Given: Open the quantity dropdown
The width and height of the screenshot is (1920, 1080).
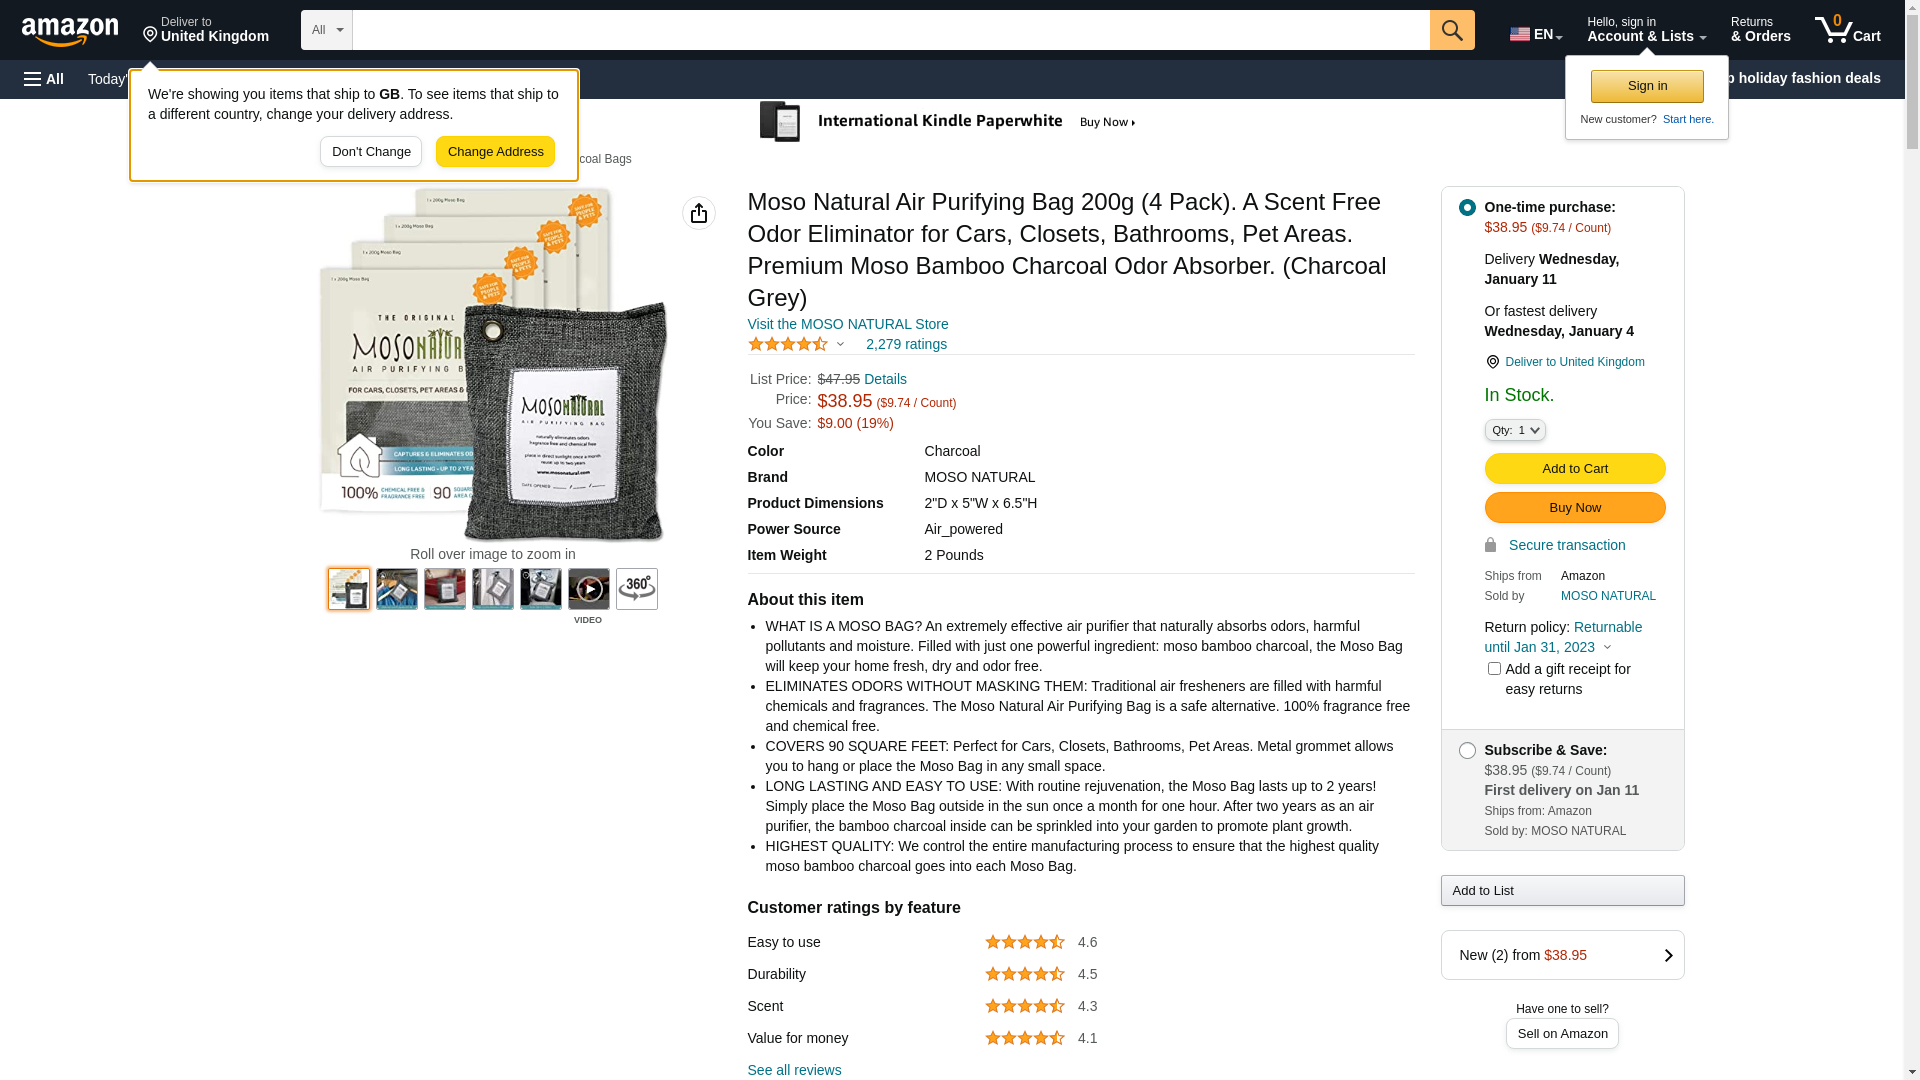Looking at the screenshot, I should (1514, 430).
